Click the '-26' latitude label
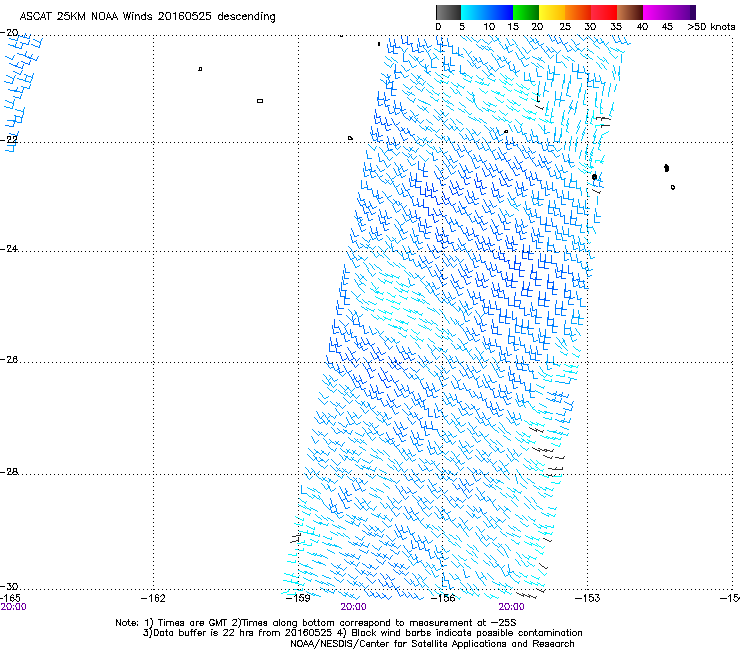The width and height of the screenshot is (740, 650). [9, 360]
